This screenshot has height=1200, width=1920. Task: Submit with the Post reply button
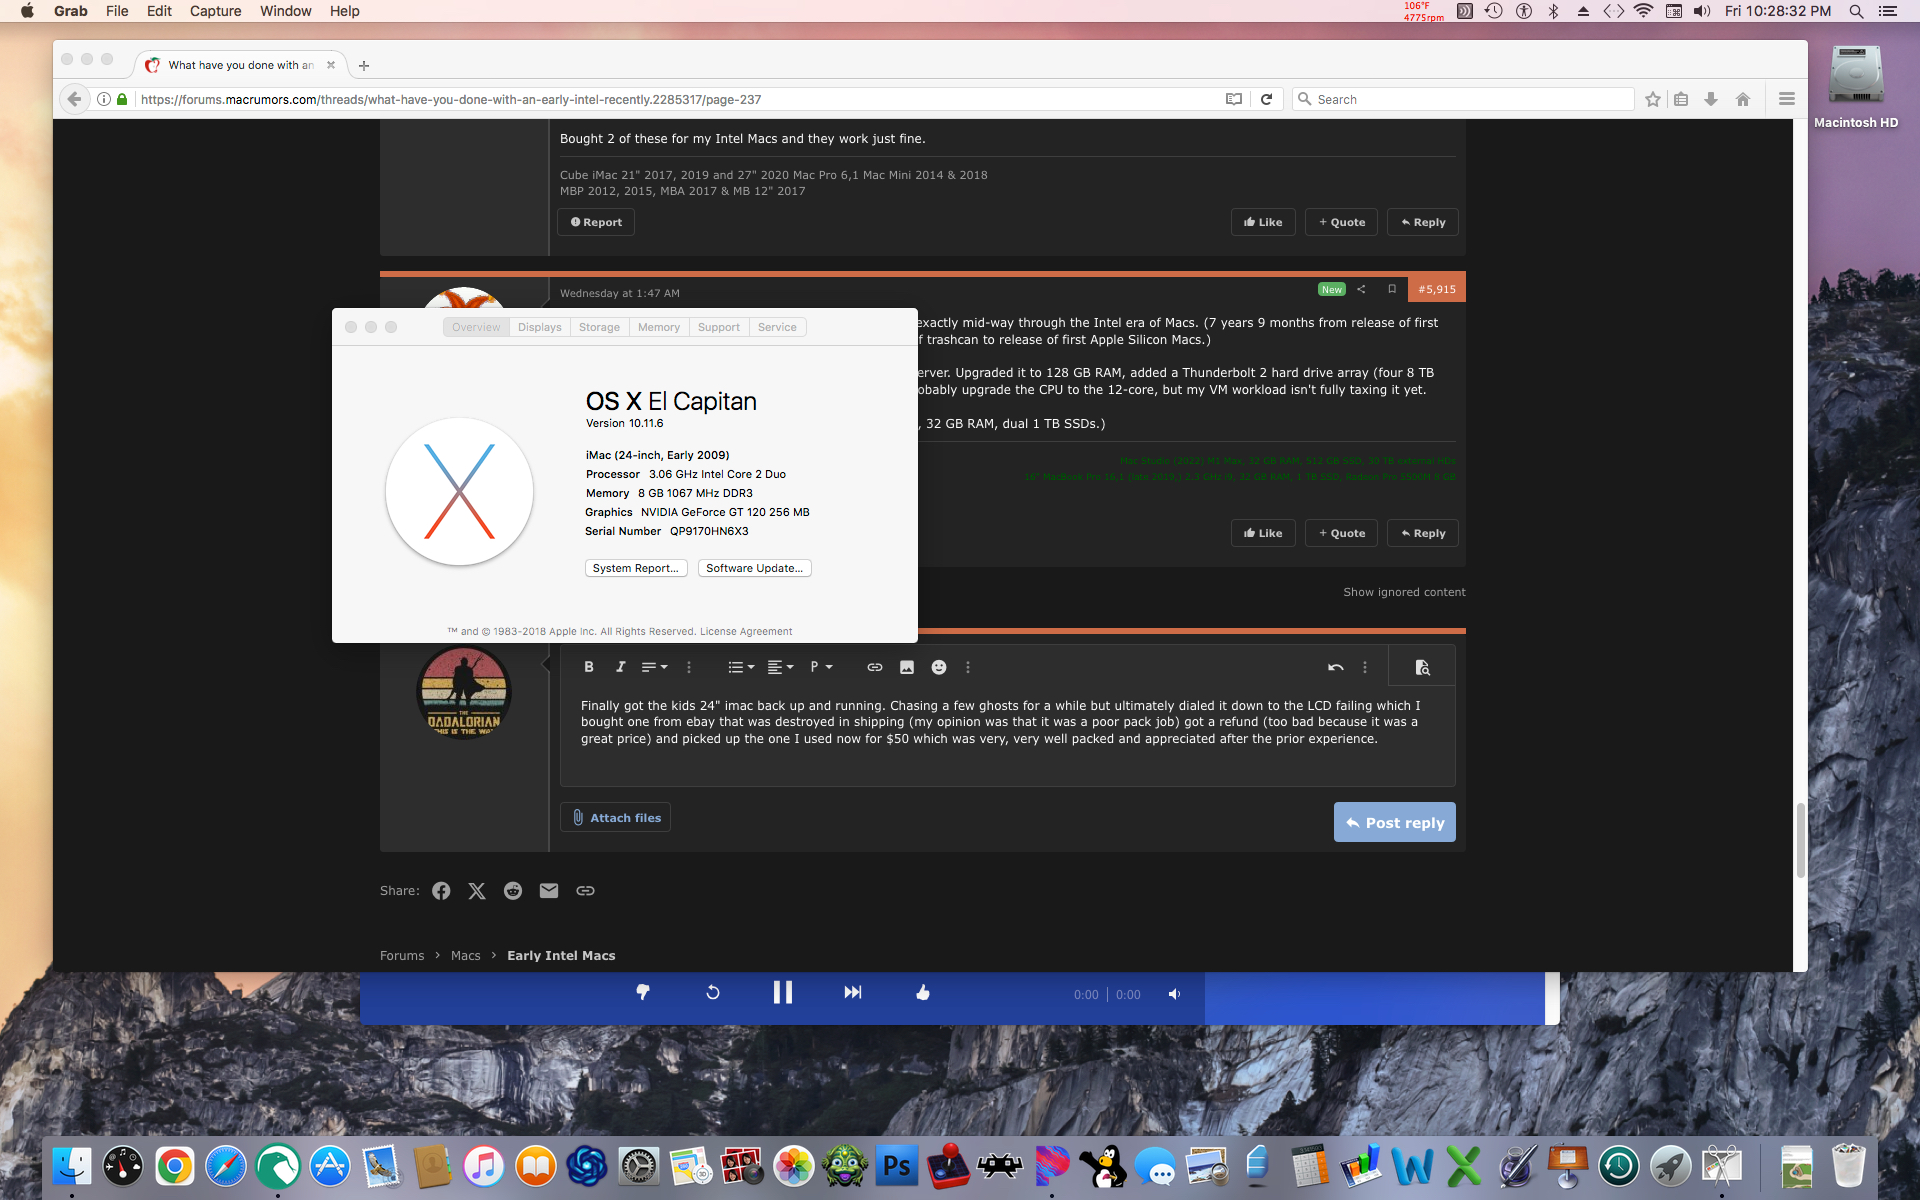1395,822
